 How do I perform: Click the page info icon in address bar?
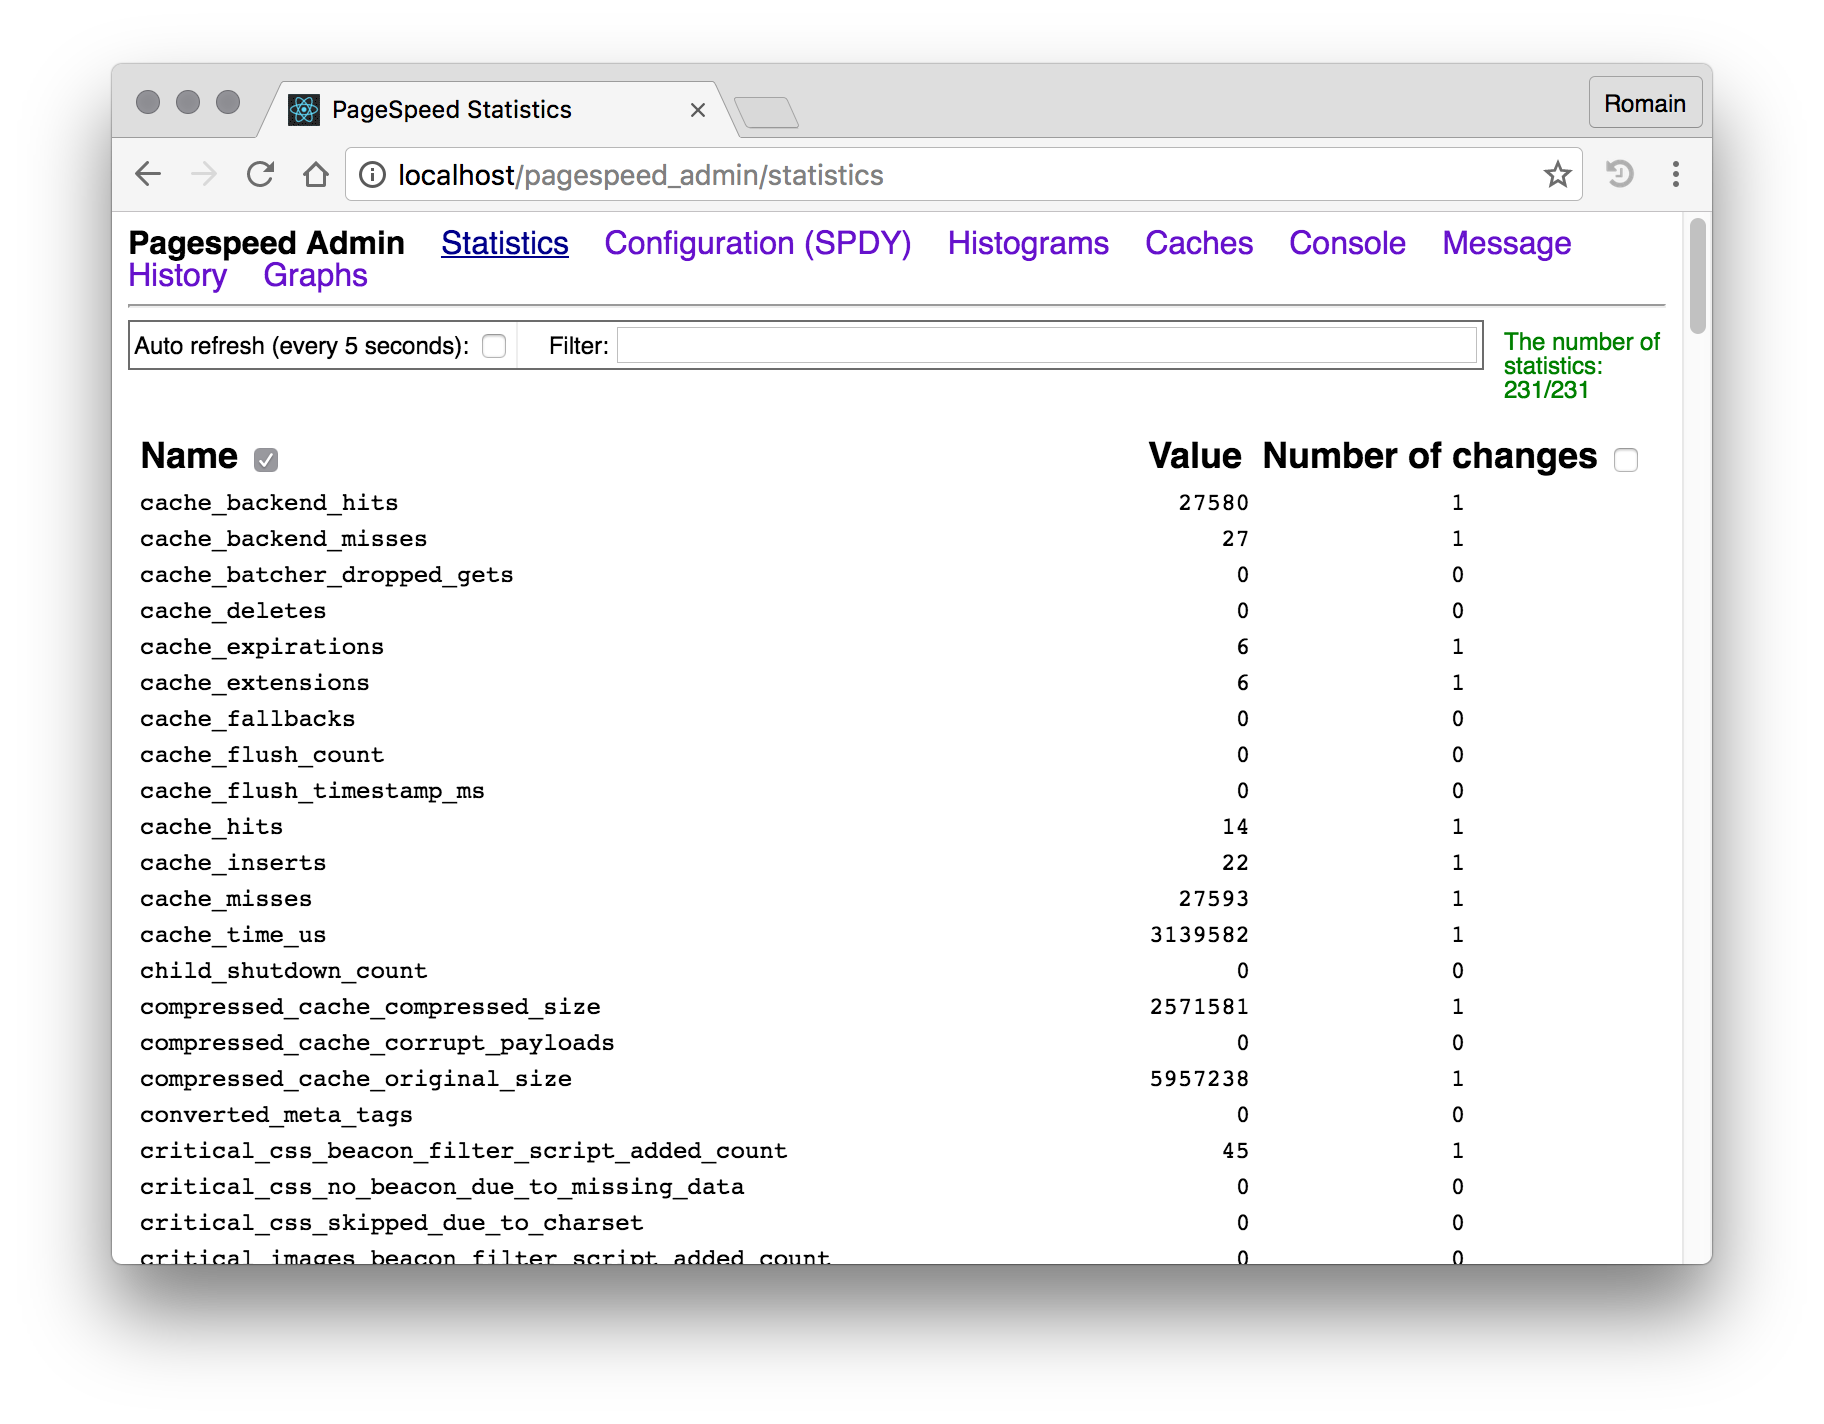tap(372, 174)
